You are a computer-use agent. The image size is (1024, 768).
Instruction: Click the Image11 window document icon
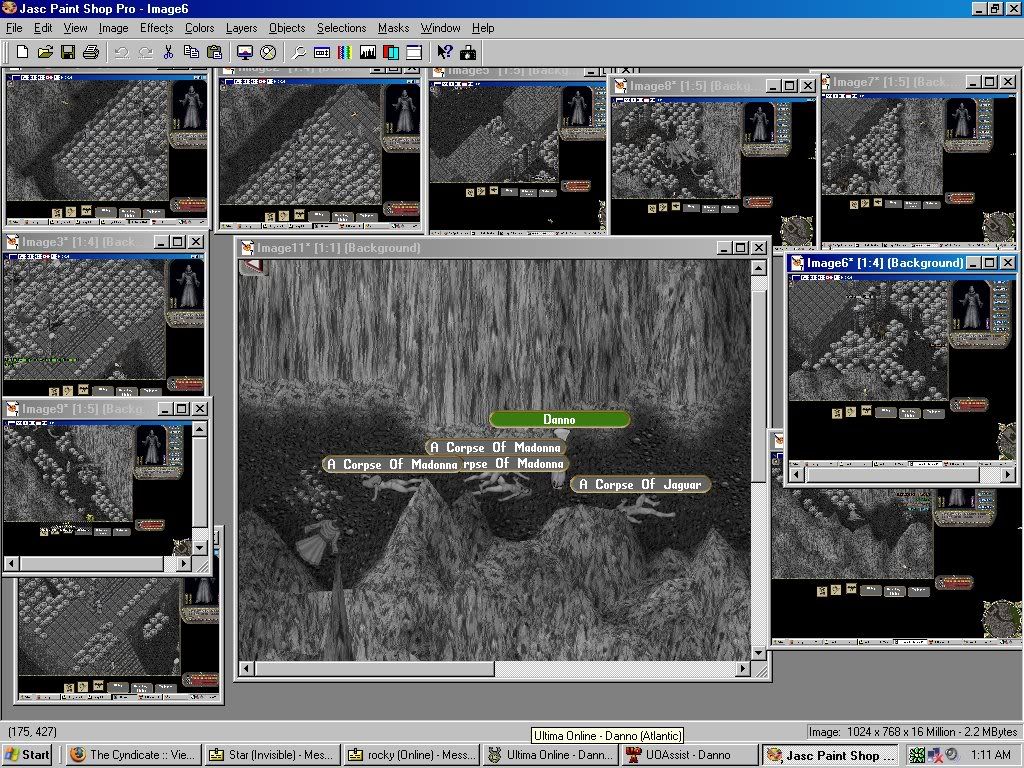click(248, 248)
